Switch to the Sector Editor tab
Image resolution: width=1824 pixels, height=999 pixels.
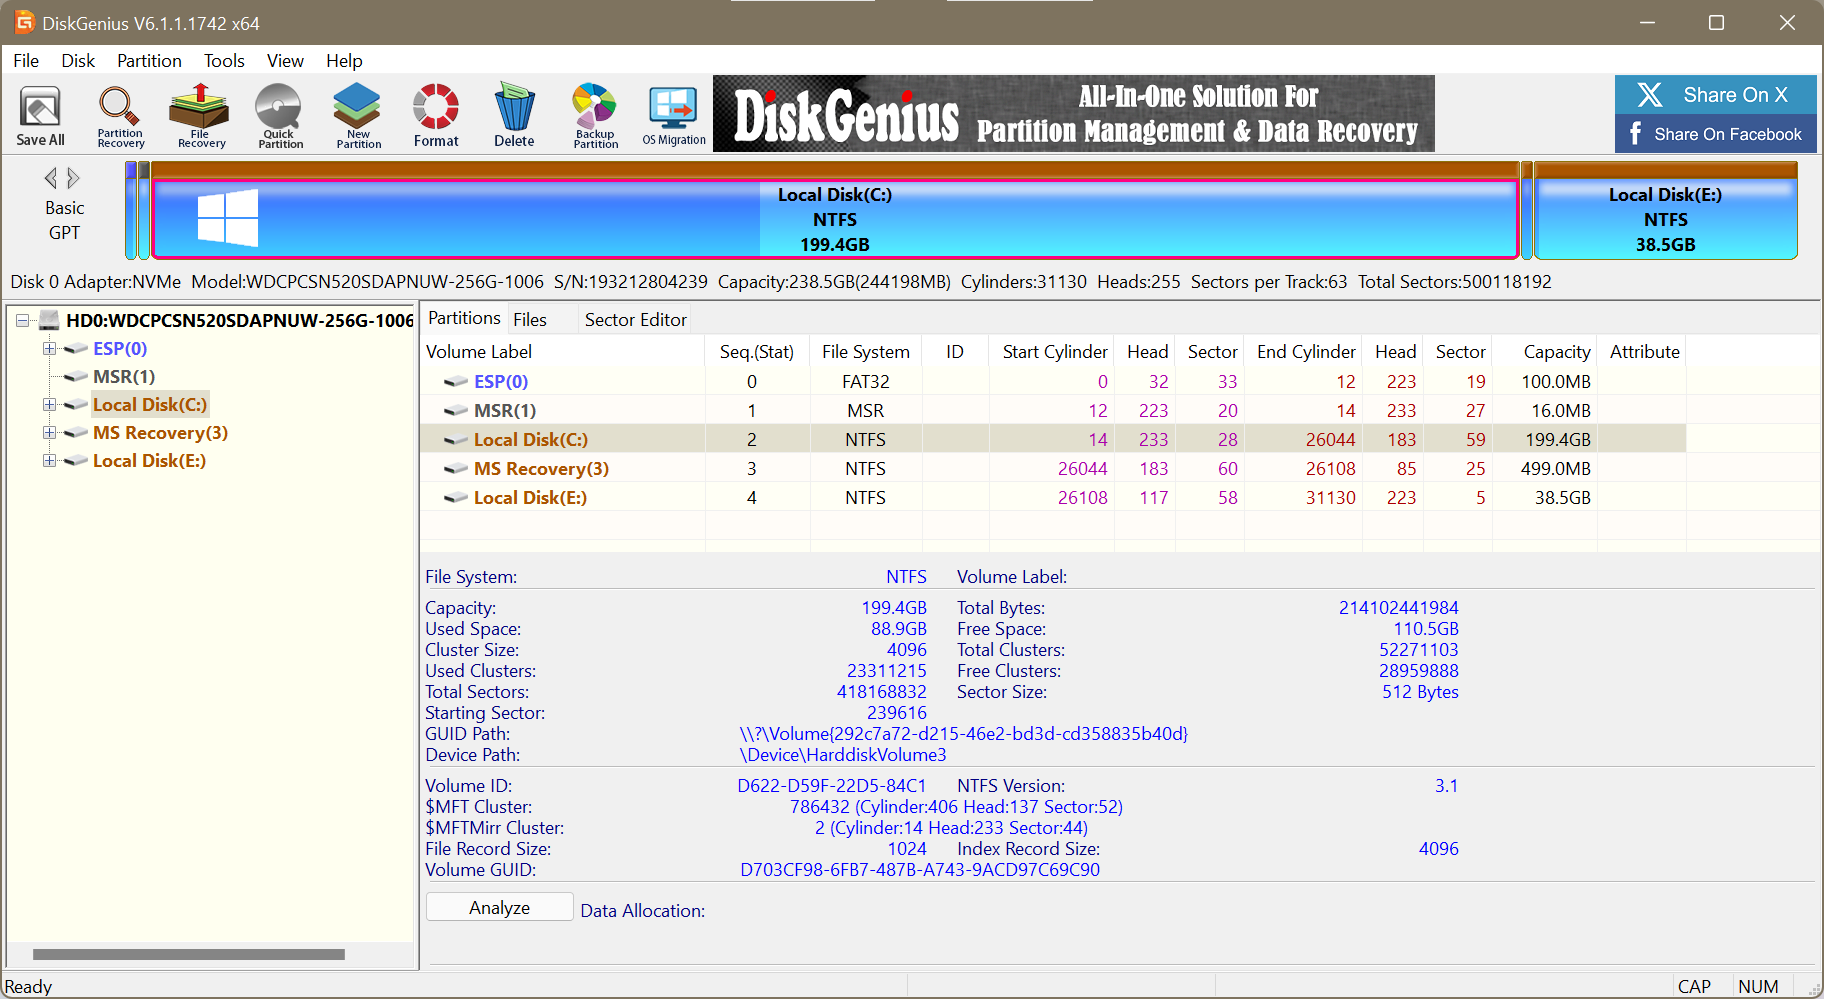(635, 319)
